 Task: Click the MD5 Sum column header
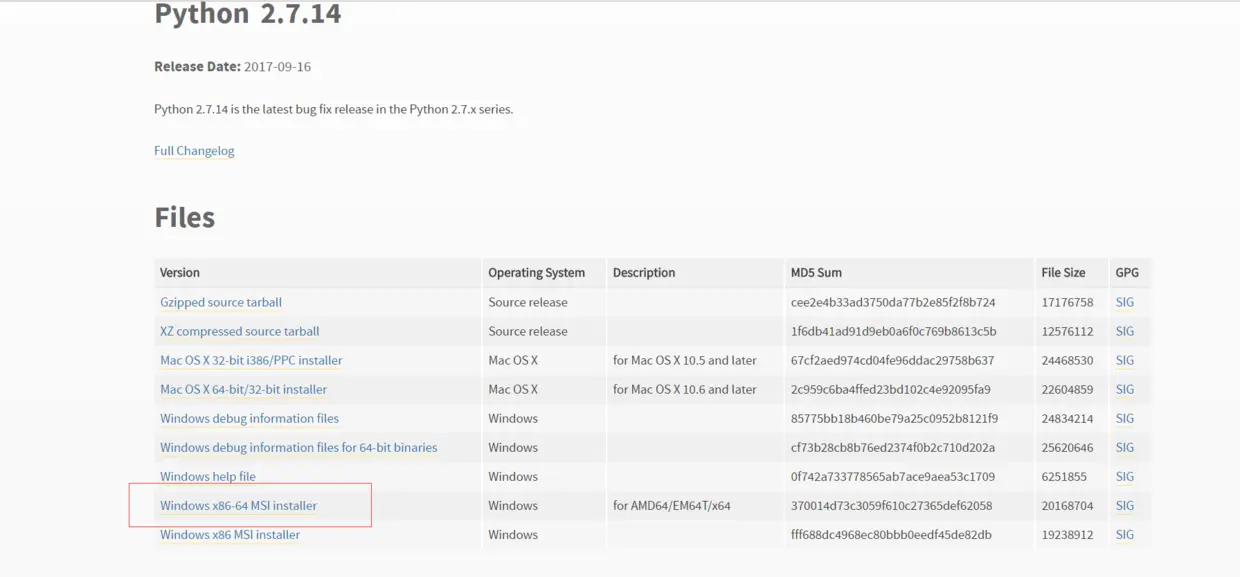tap(816, 272)
